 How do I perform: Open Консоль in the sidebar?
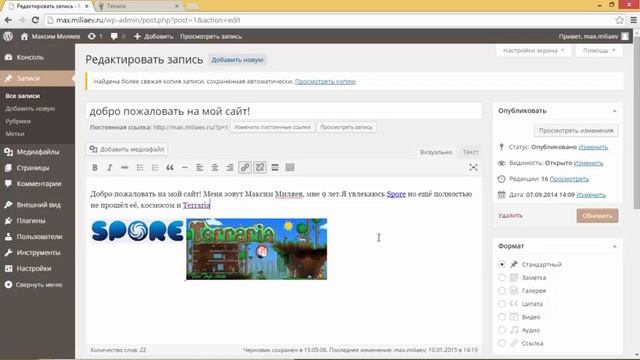[x=30, y=58]
